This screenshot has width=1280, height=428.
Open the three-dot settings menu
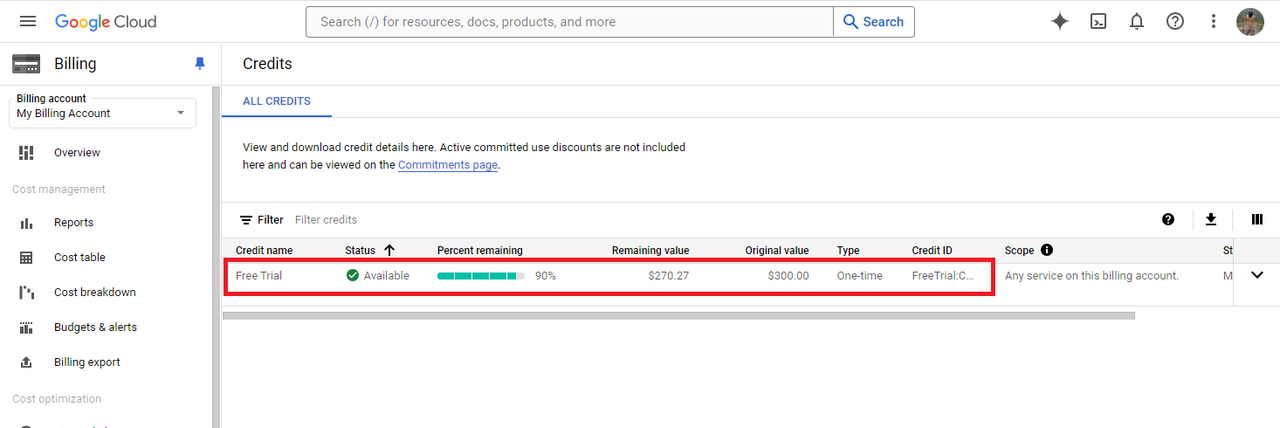[x=1213, y=21]
